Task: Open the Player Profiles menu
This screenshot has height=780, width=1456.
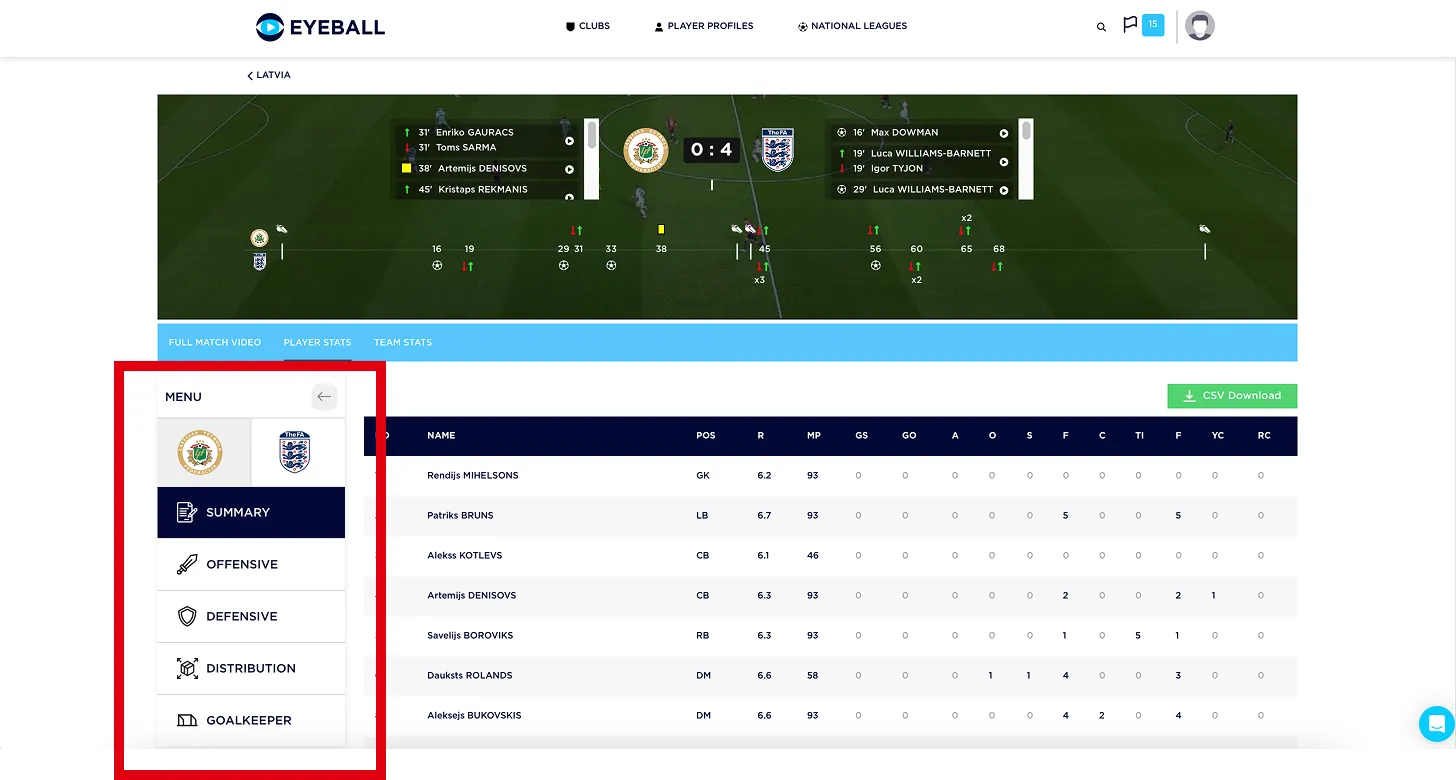Action: tap(704, 26)
